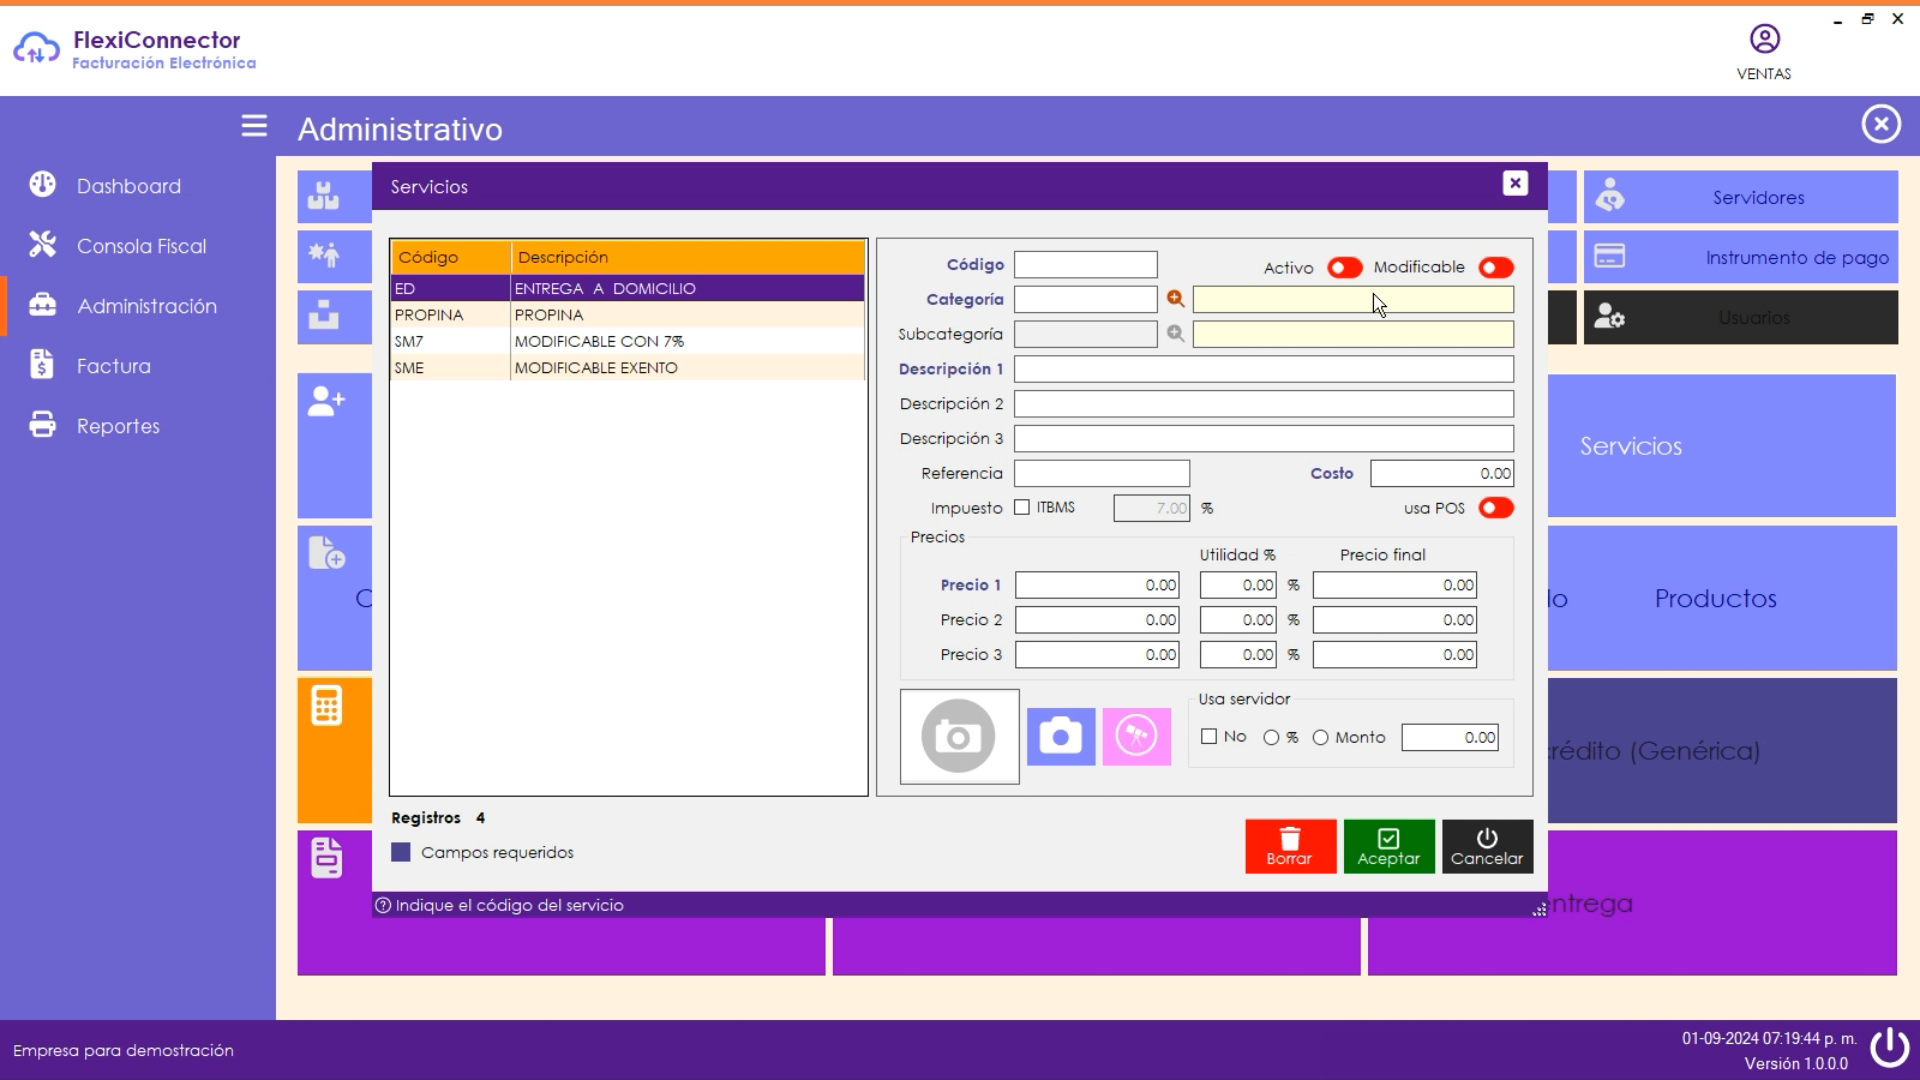The width and height of the screenshot is (1920, 1080).
Task: Click the FlexiConnector cloud logo
Action: click(36, 48)
